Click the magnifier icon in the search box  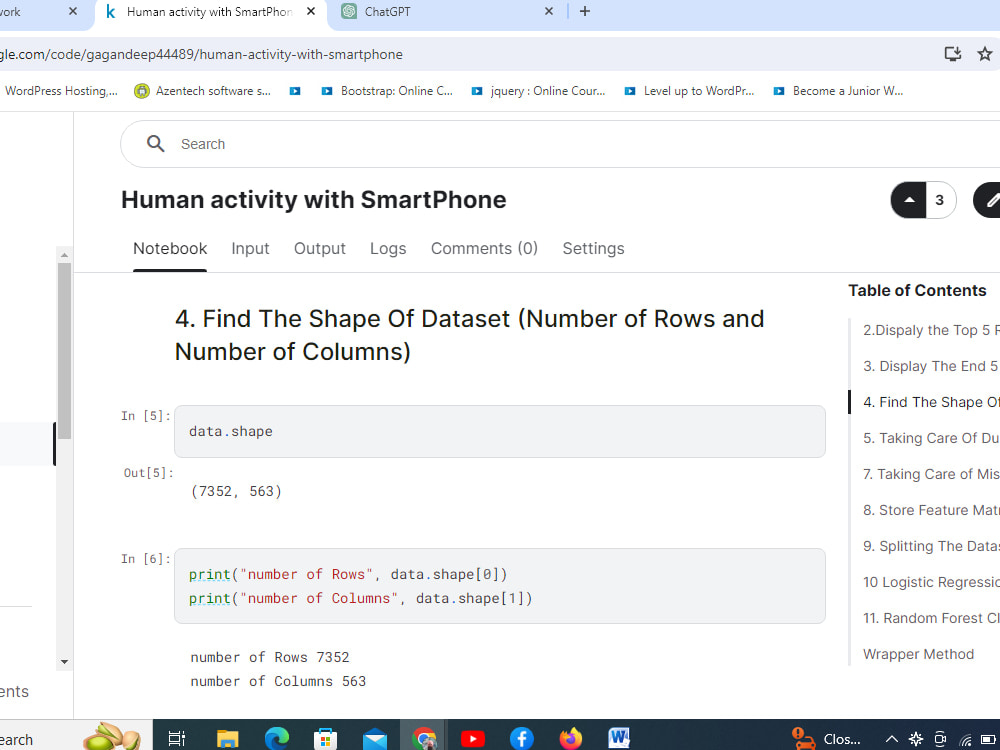(x=156, y=143)
